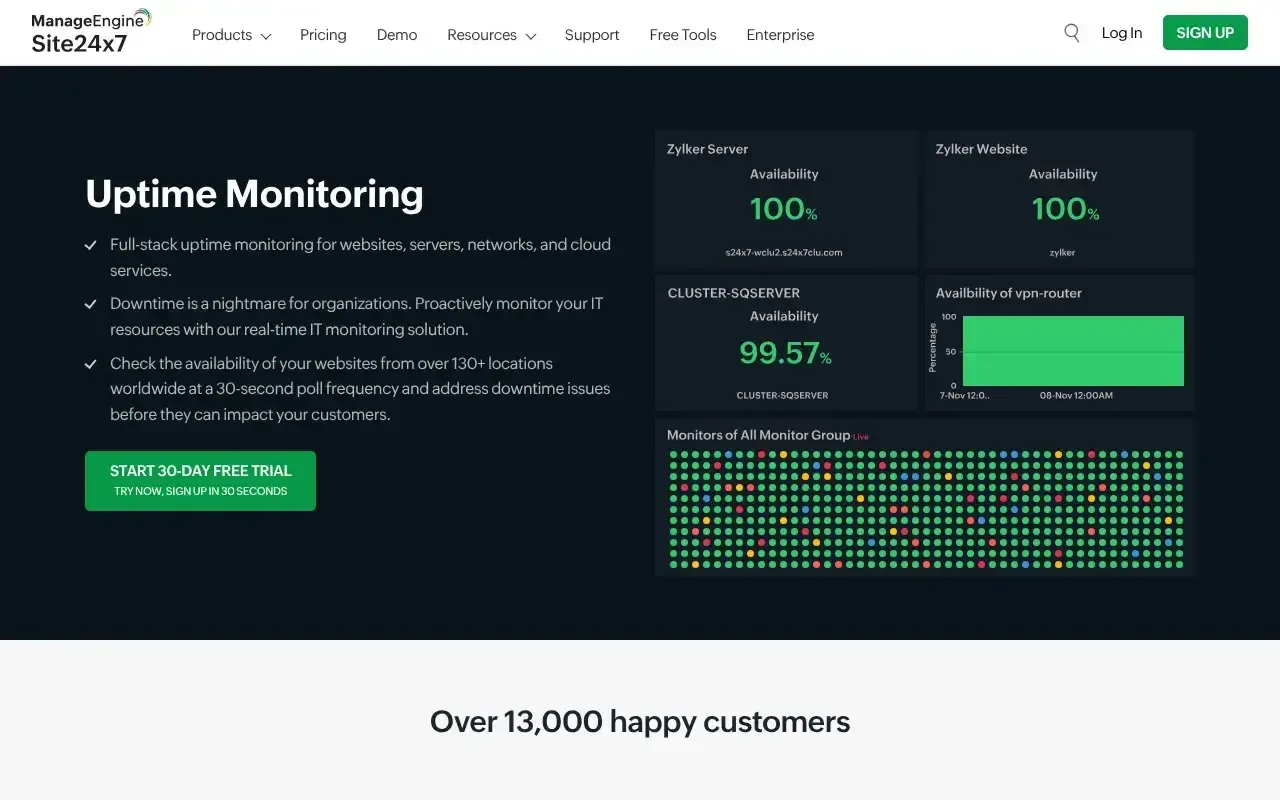This screenshot has height=800, width=1280.
Task: Click the chevron arrow next to Products
Action: tap(266, 36)
